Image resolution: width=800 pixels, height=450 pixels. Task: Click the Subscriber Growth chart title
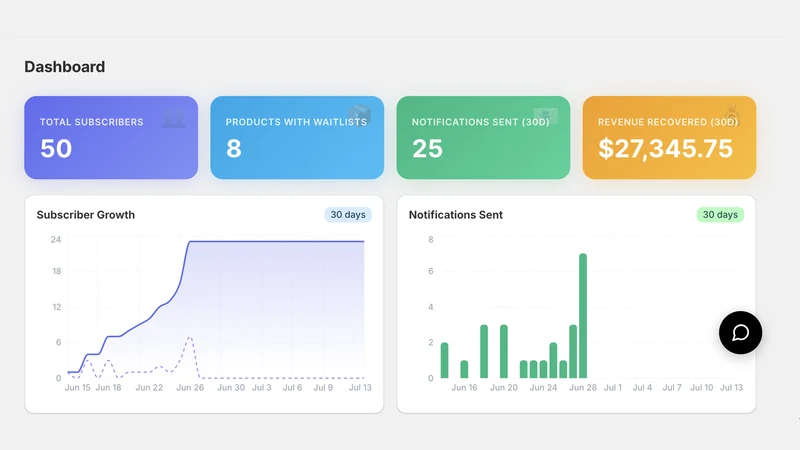click(x=86, y=215)
